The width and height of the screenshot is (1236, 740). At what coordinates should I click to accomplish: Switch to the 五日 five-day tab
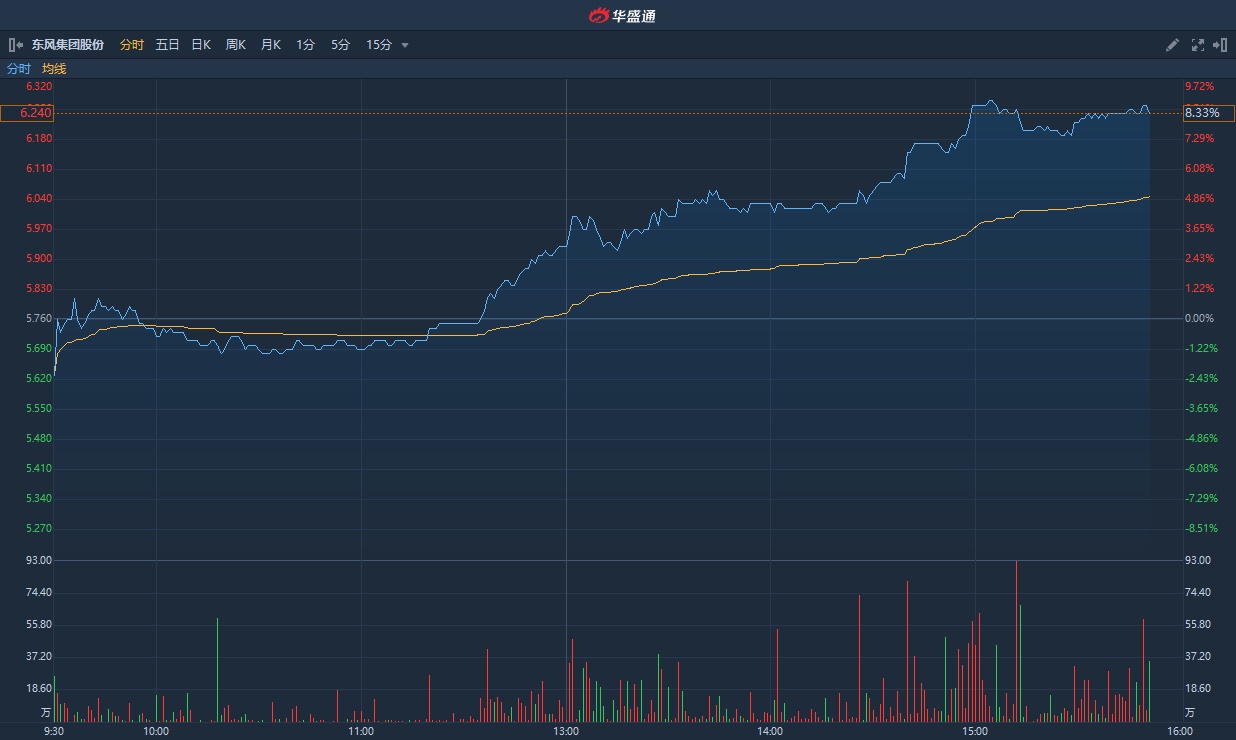[167, 45]
